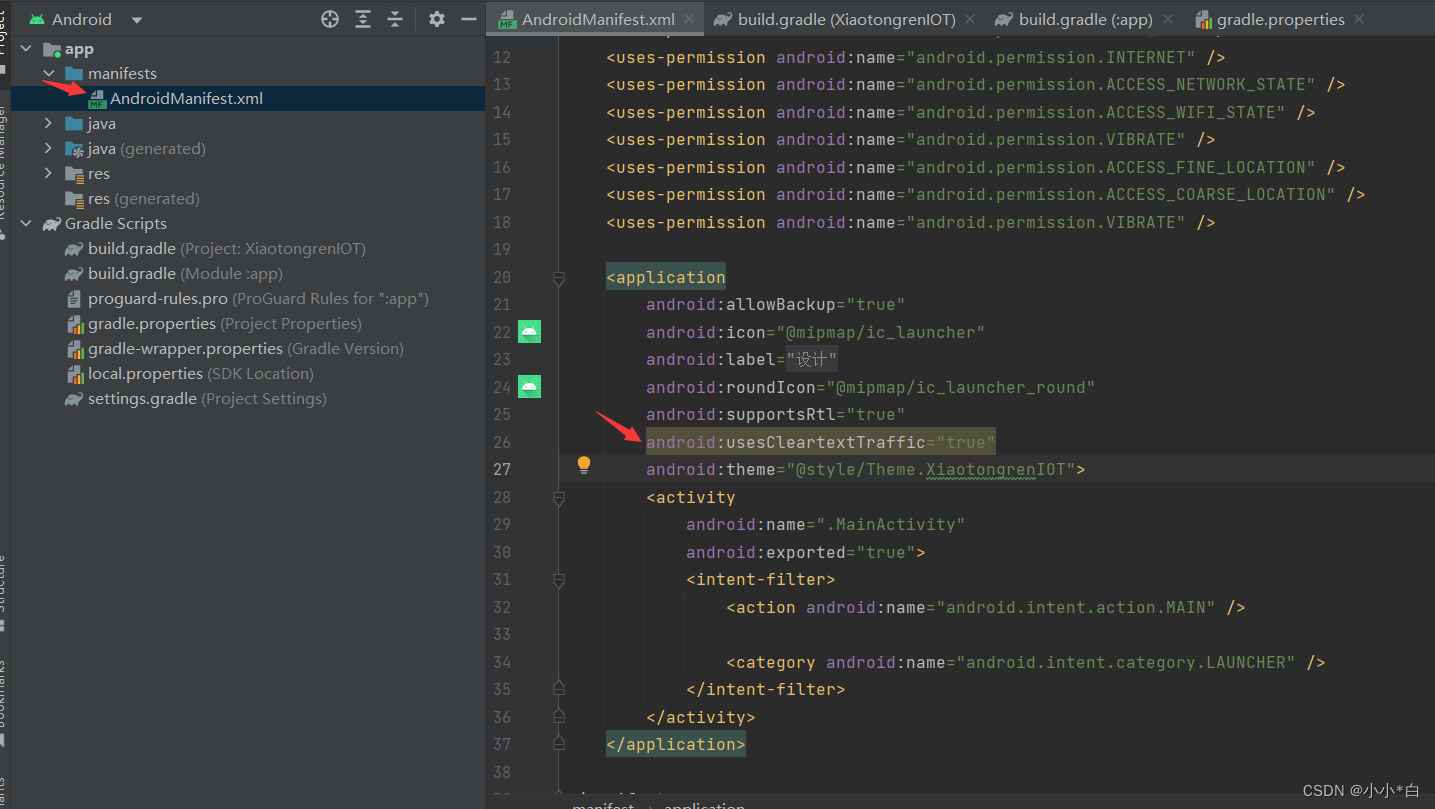Viewport: 1435px width, 809px height.
Task: Collapse the manifests folder
Action: pyautogui.click(x=48, y=74)
